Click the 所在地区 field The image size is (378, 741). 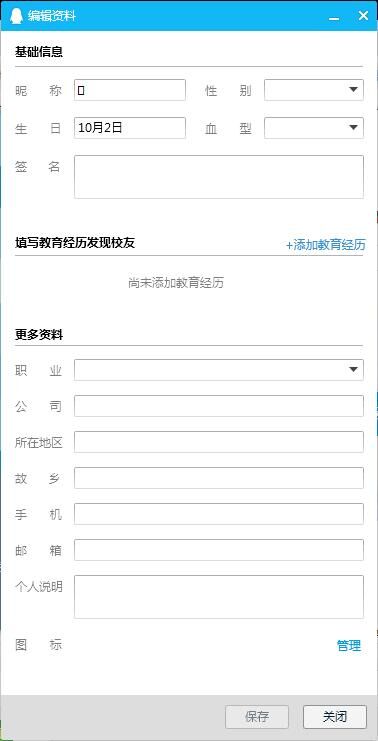click(x=219, y=442)
